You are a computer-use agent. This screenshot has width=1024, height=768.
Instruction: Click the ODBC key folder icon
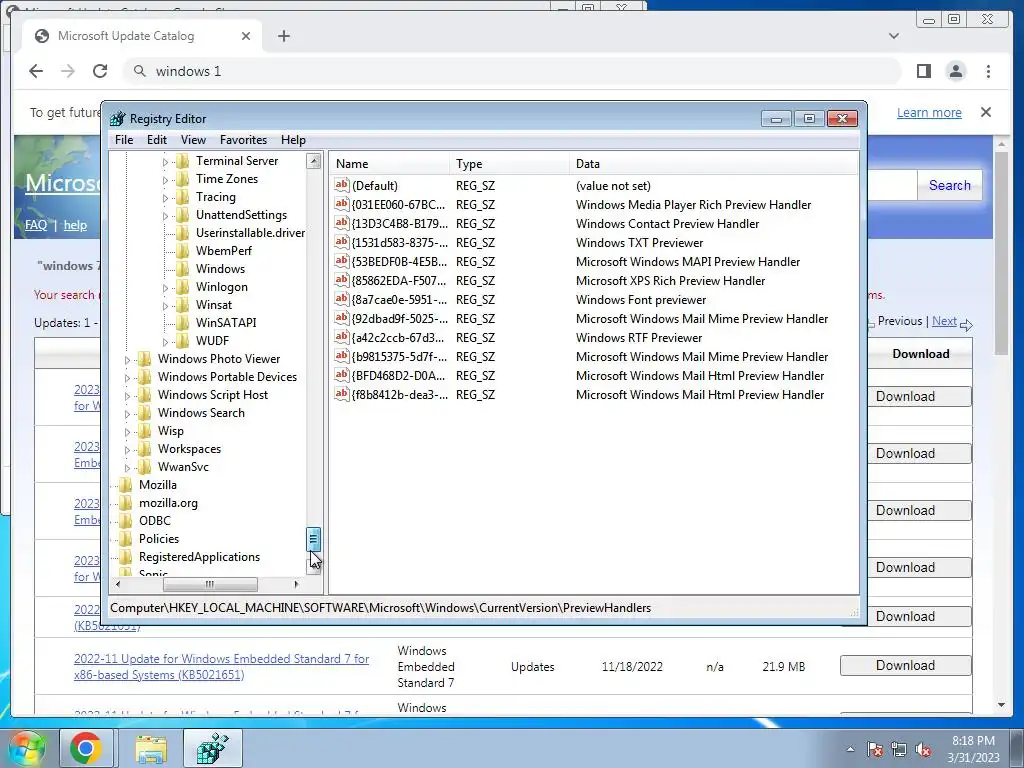pos(125,520)
